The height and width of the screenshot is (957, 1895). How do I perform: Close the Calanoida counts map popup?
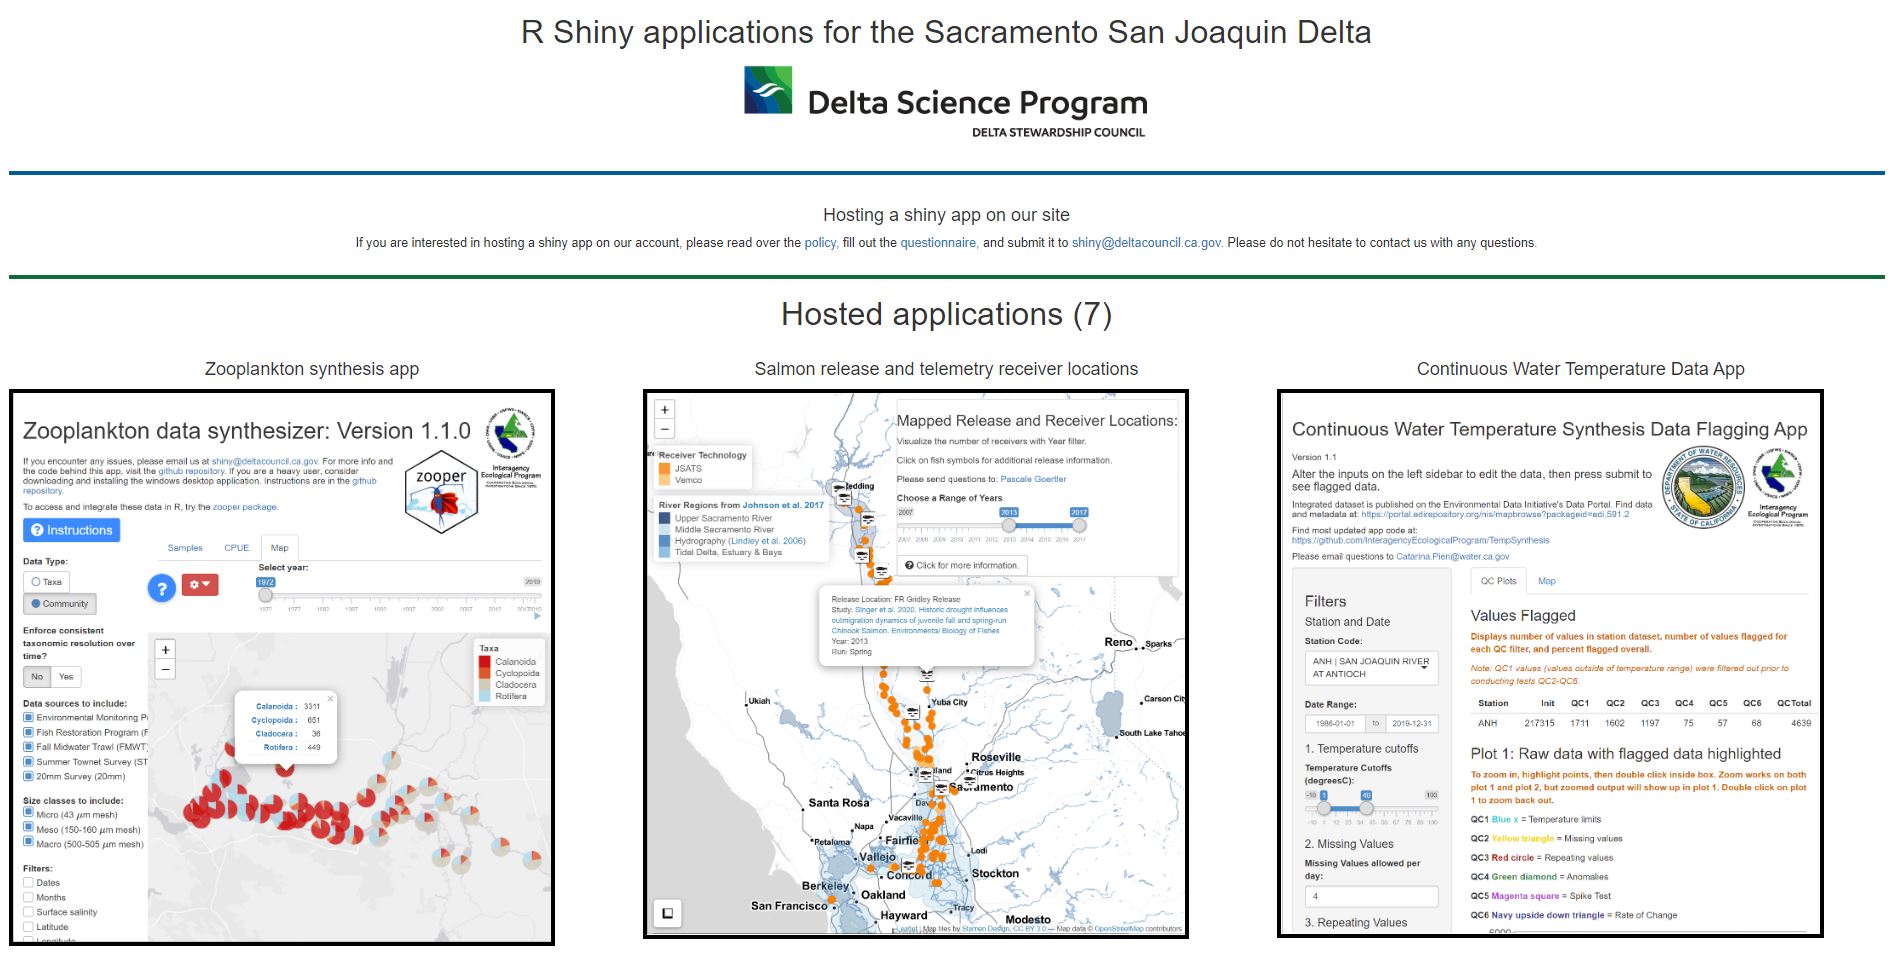pos(330,698)
